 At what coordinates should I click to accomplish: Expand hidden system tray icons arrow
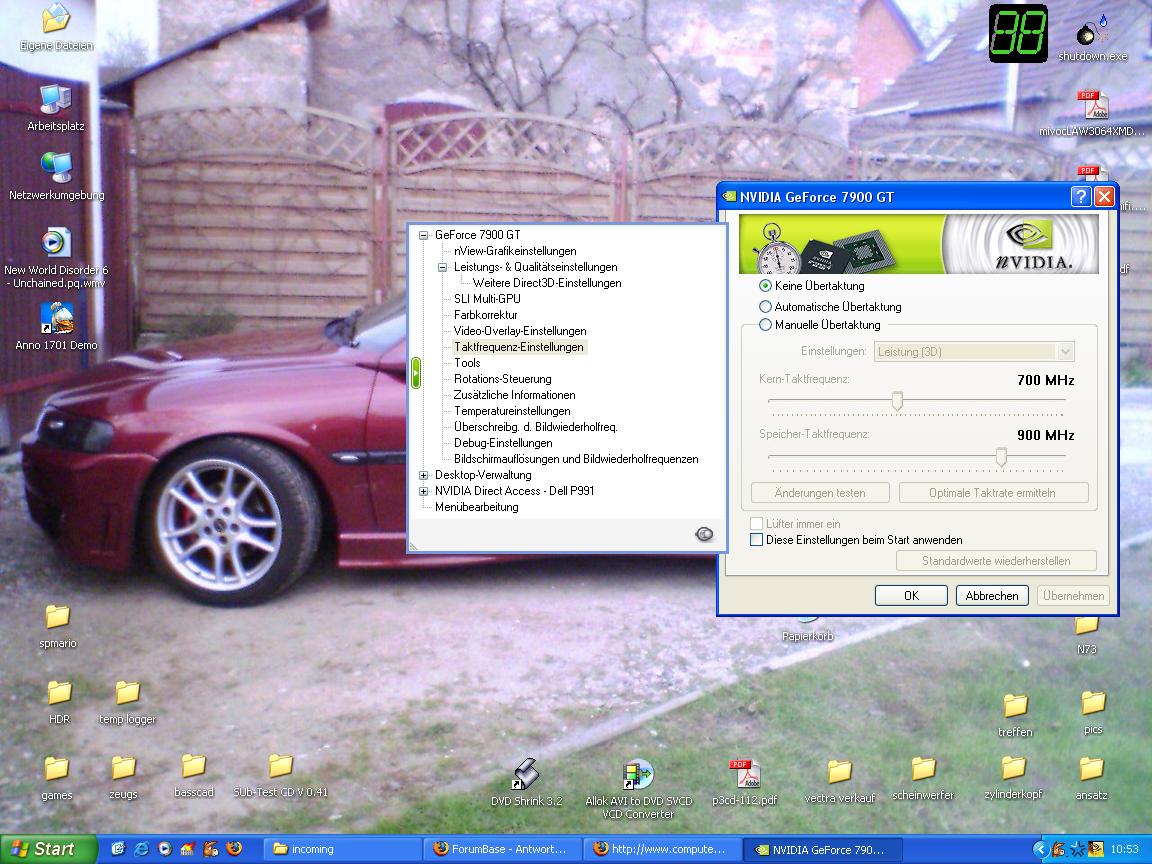[x=1040, y=849]
